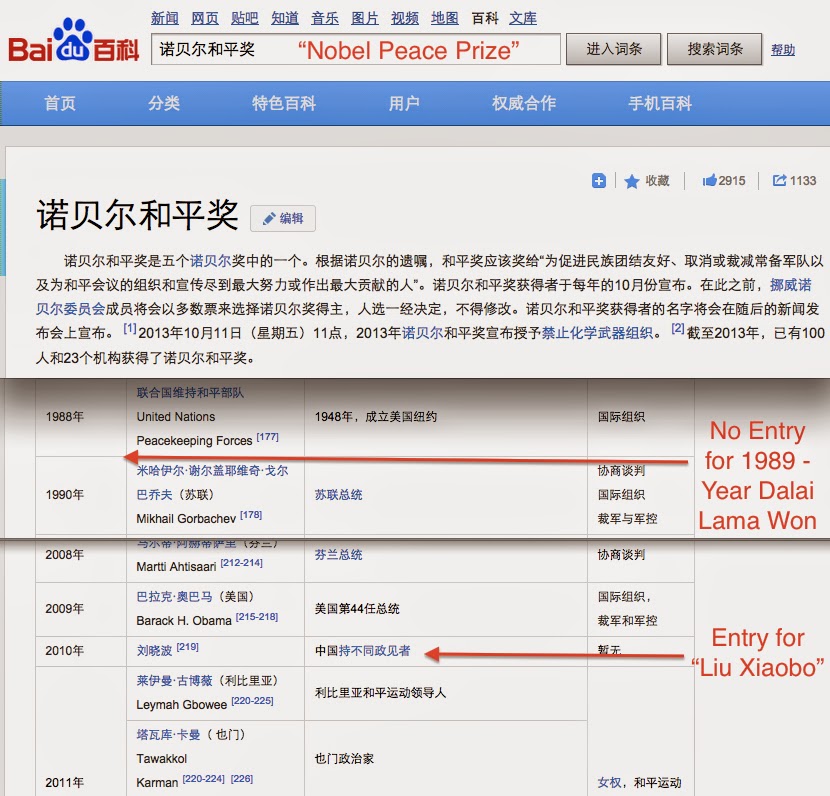Open the 用户 users tab
830x796 pixels.
pos(404,103)
